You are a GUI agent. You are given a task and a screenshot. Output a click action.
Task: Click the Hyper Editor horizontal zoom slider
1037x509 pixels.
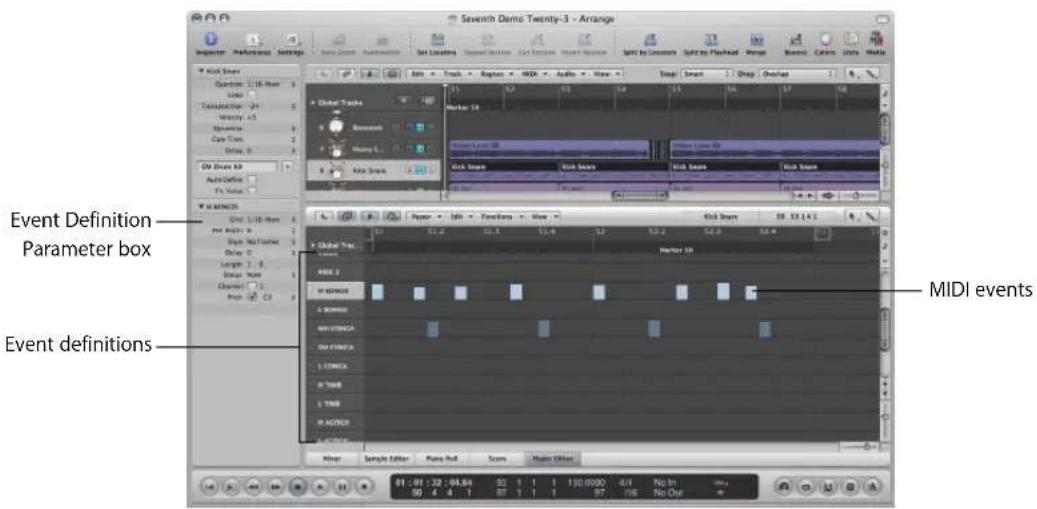(858, 448)
